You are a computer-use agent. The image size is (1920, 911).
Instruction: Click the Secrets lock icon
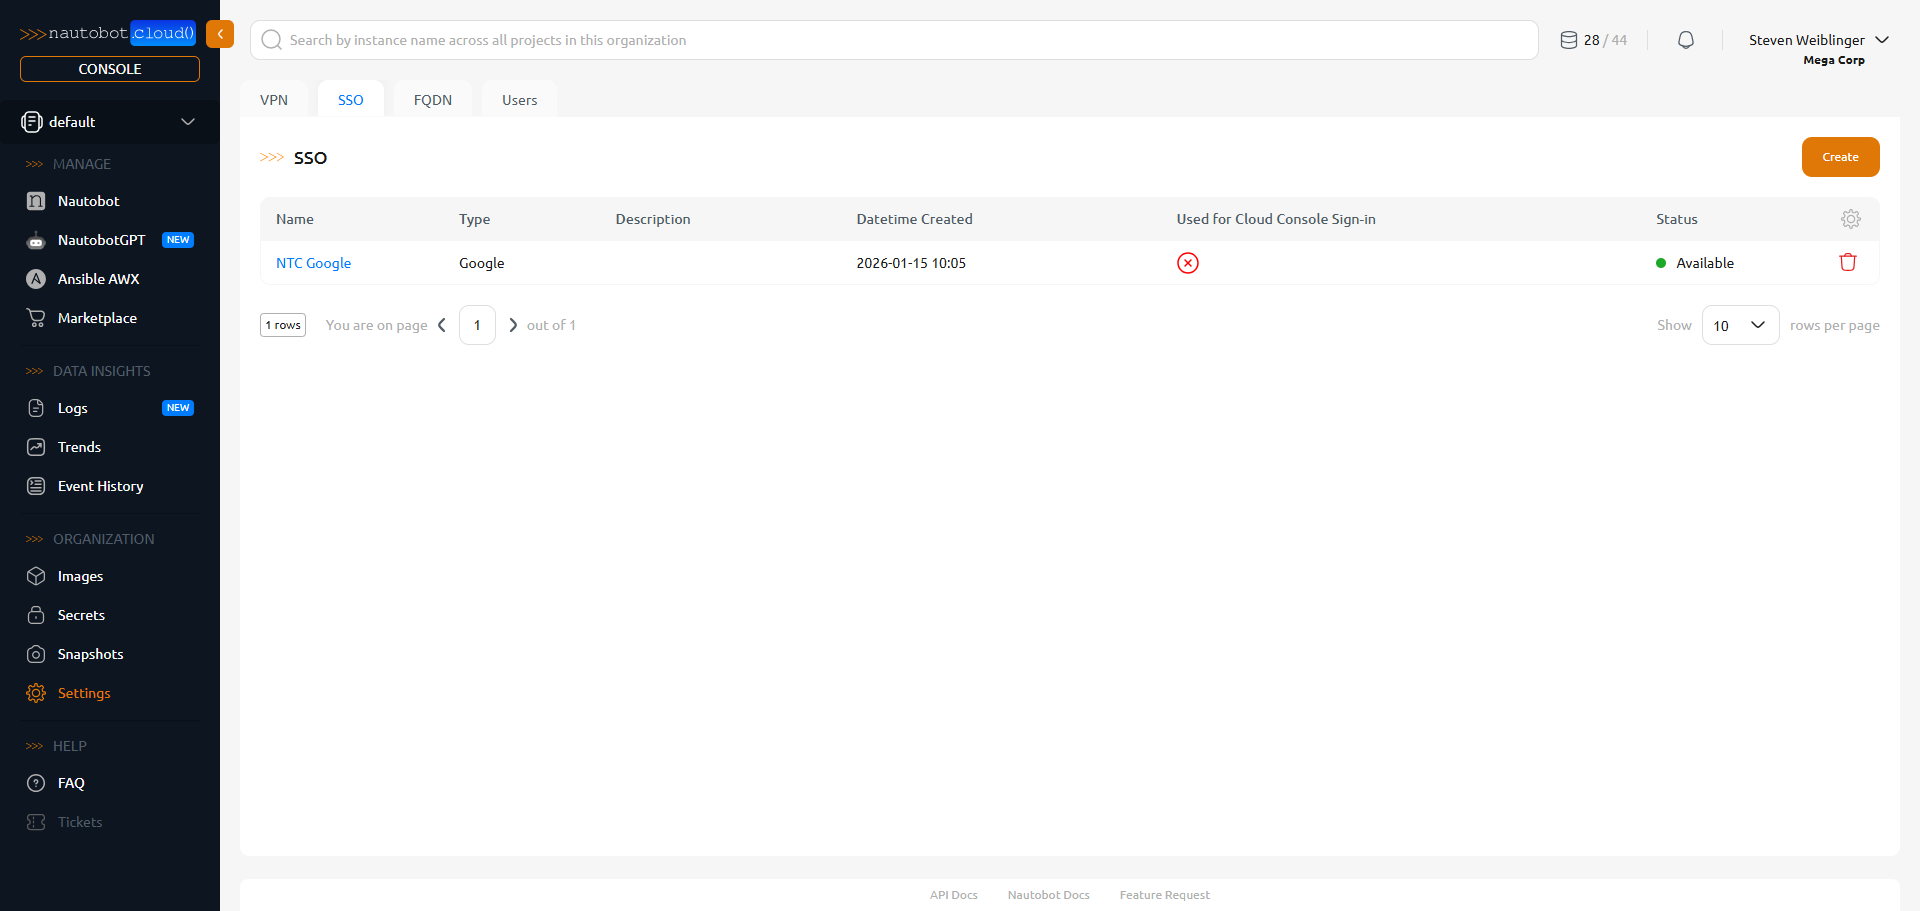coord(36,615)
